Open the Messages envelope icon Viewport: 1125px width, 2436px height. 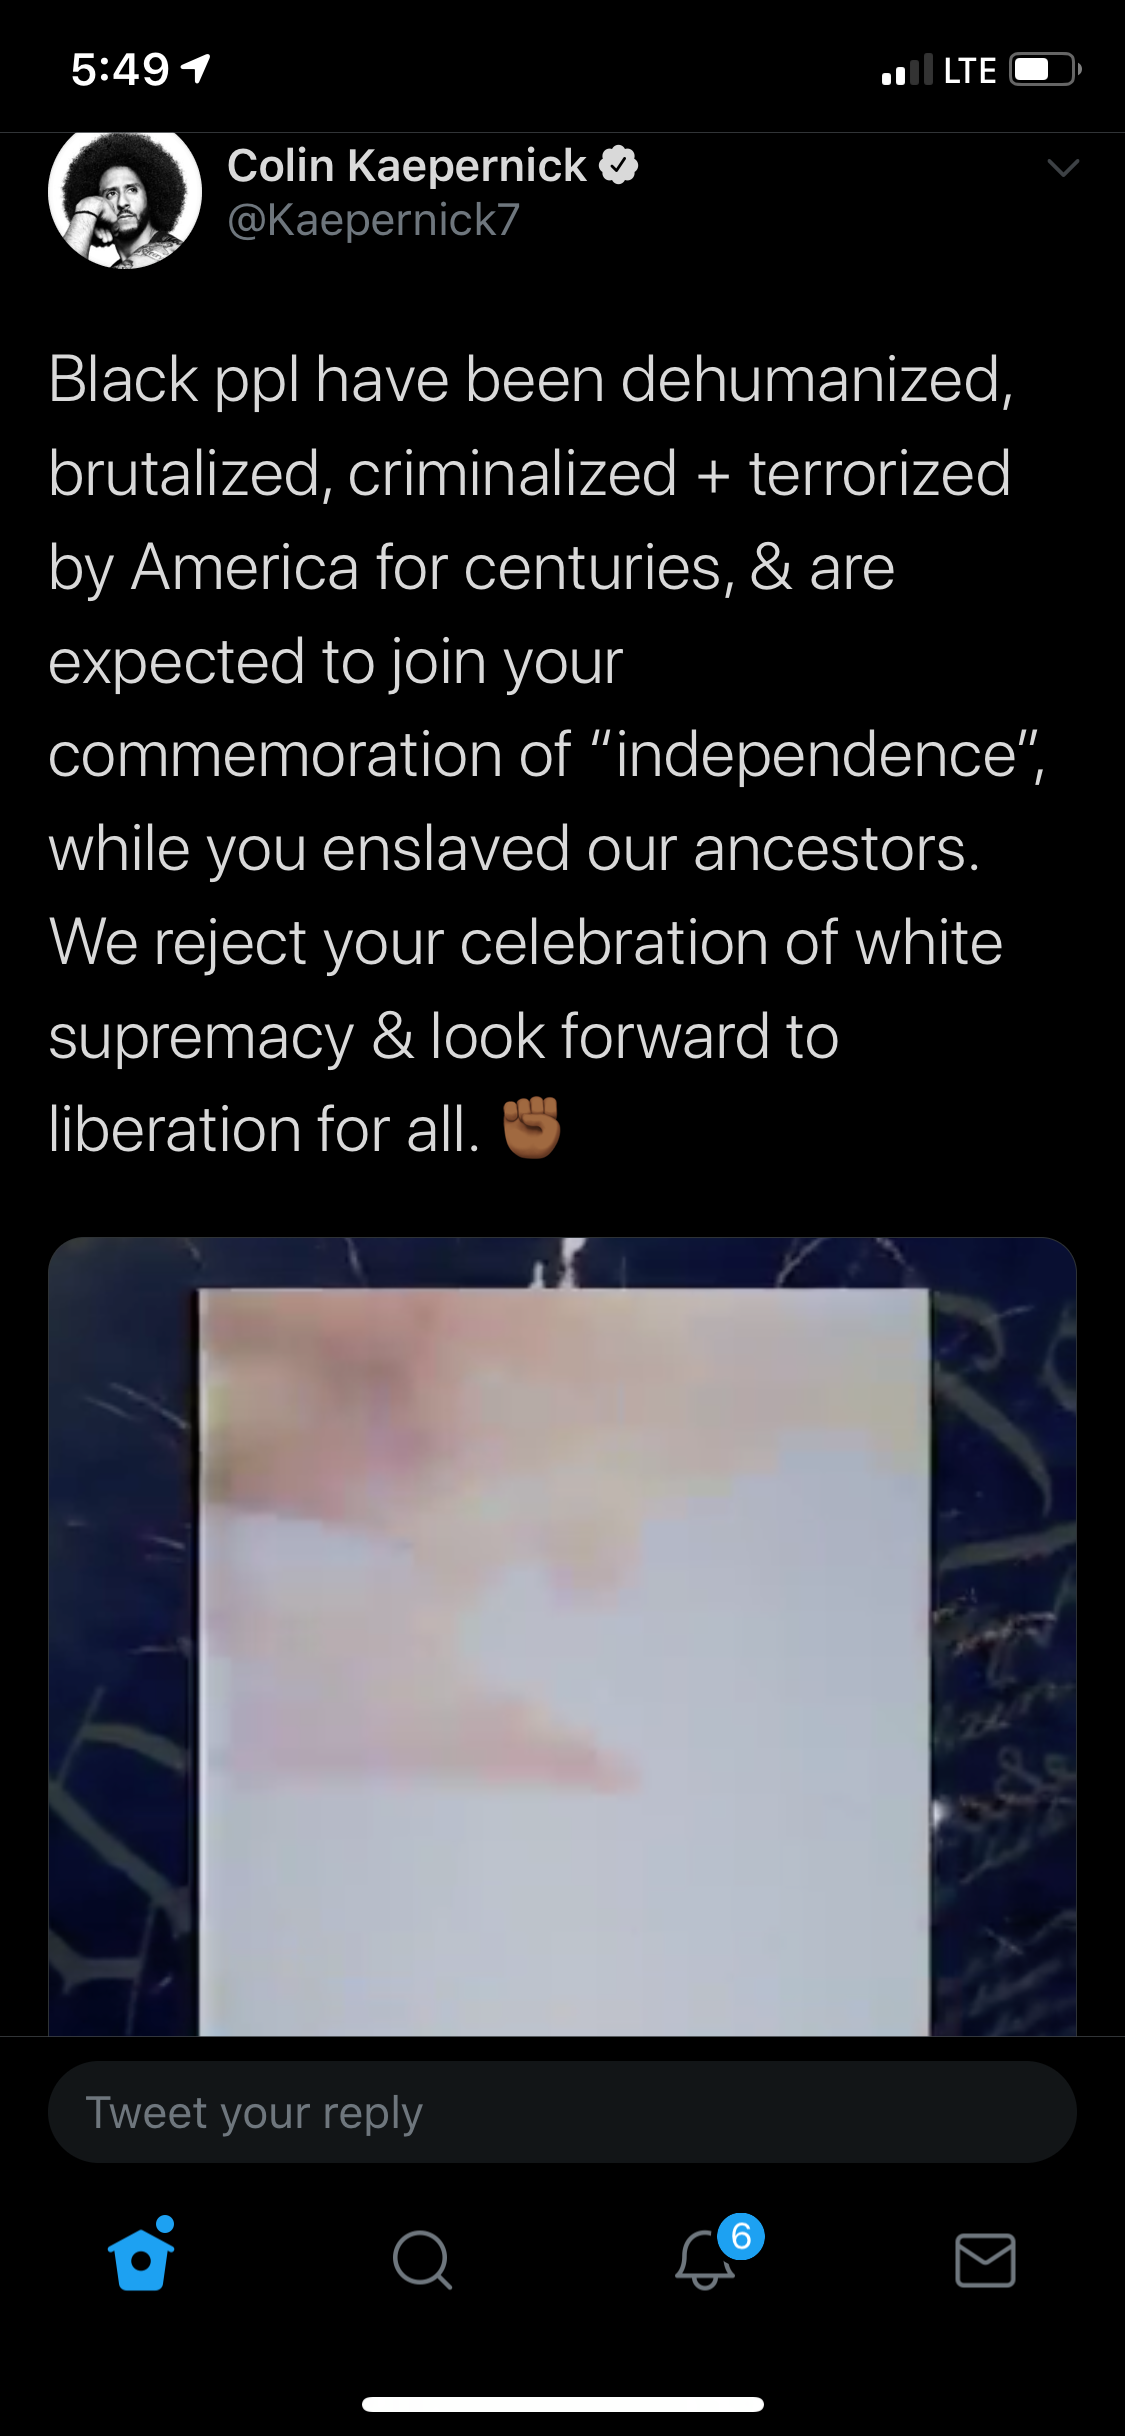[x=985, y=2260]
